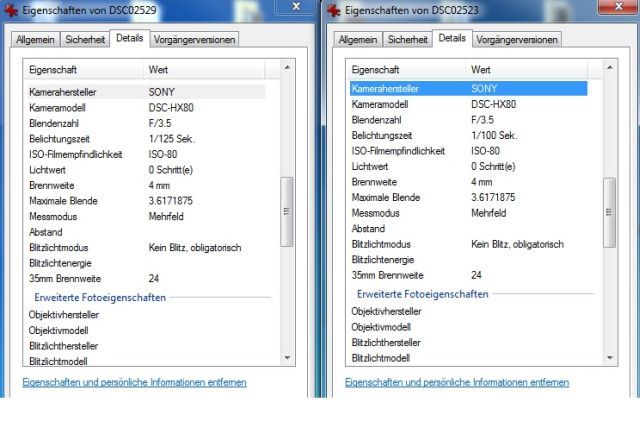Screen dimensions: 640x427
Task: Click the Objektivmodell row in DSC02523
Action: tap(469, 327)
